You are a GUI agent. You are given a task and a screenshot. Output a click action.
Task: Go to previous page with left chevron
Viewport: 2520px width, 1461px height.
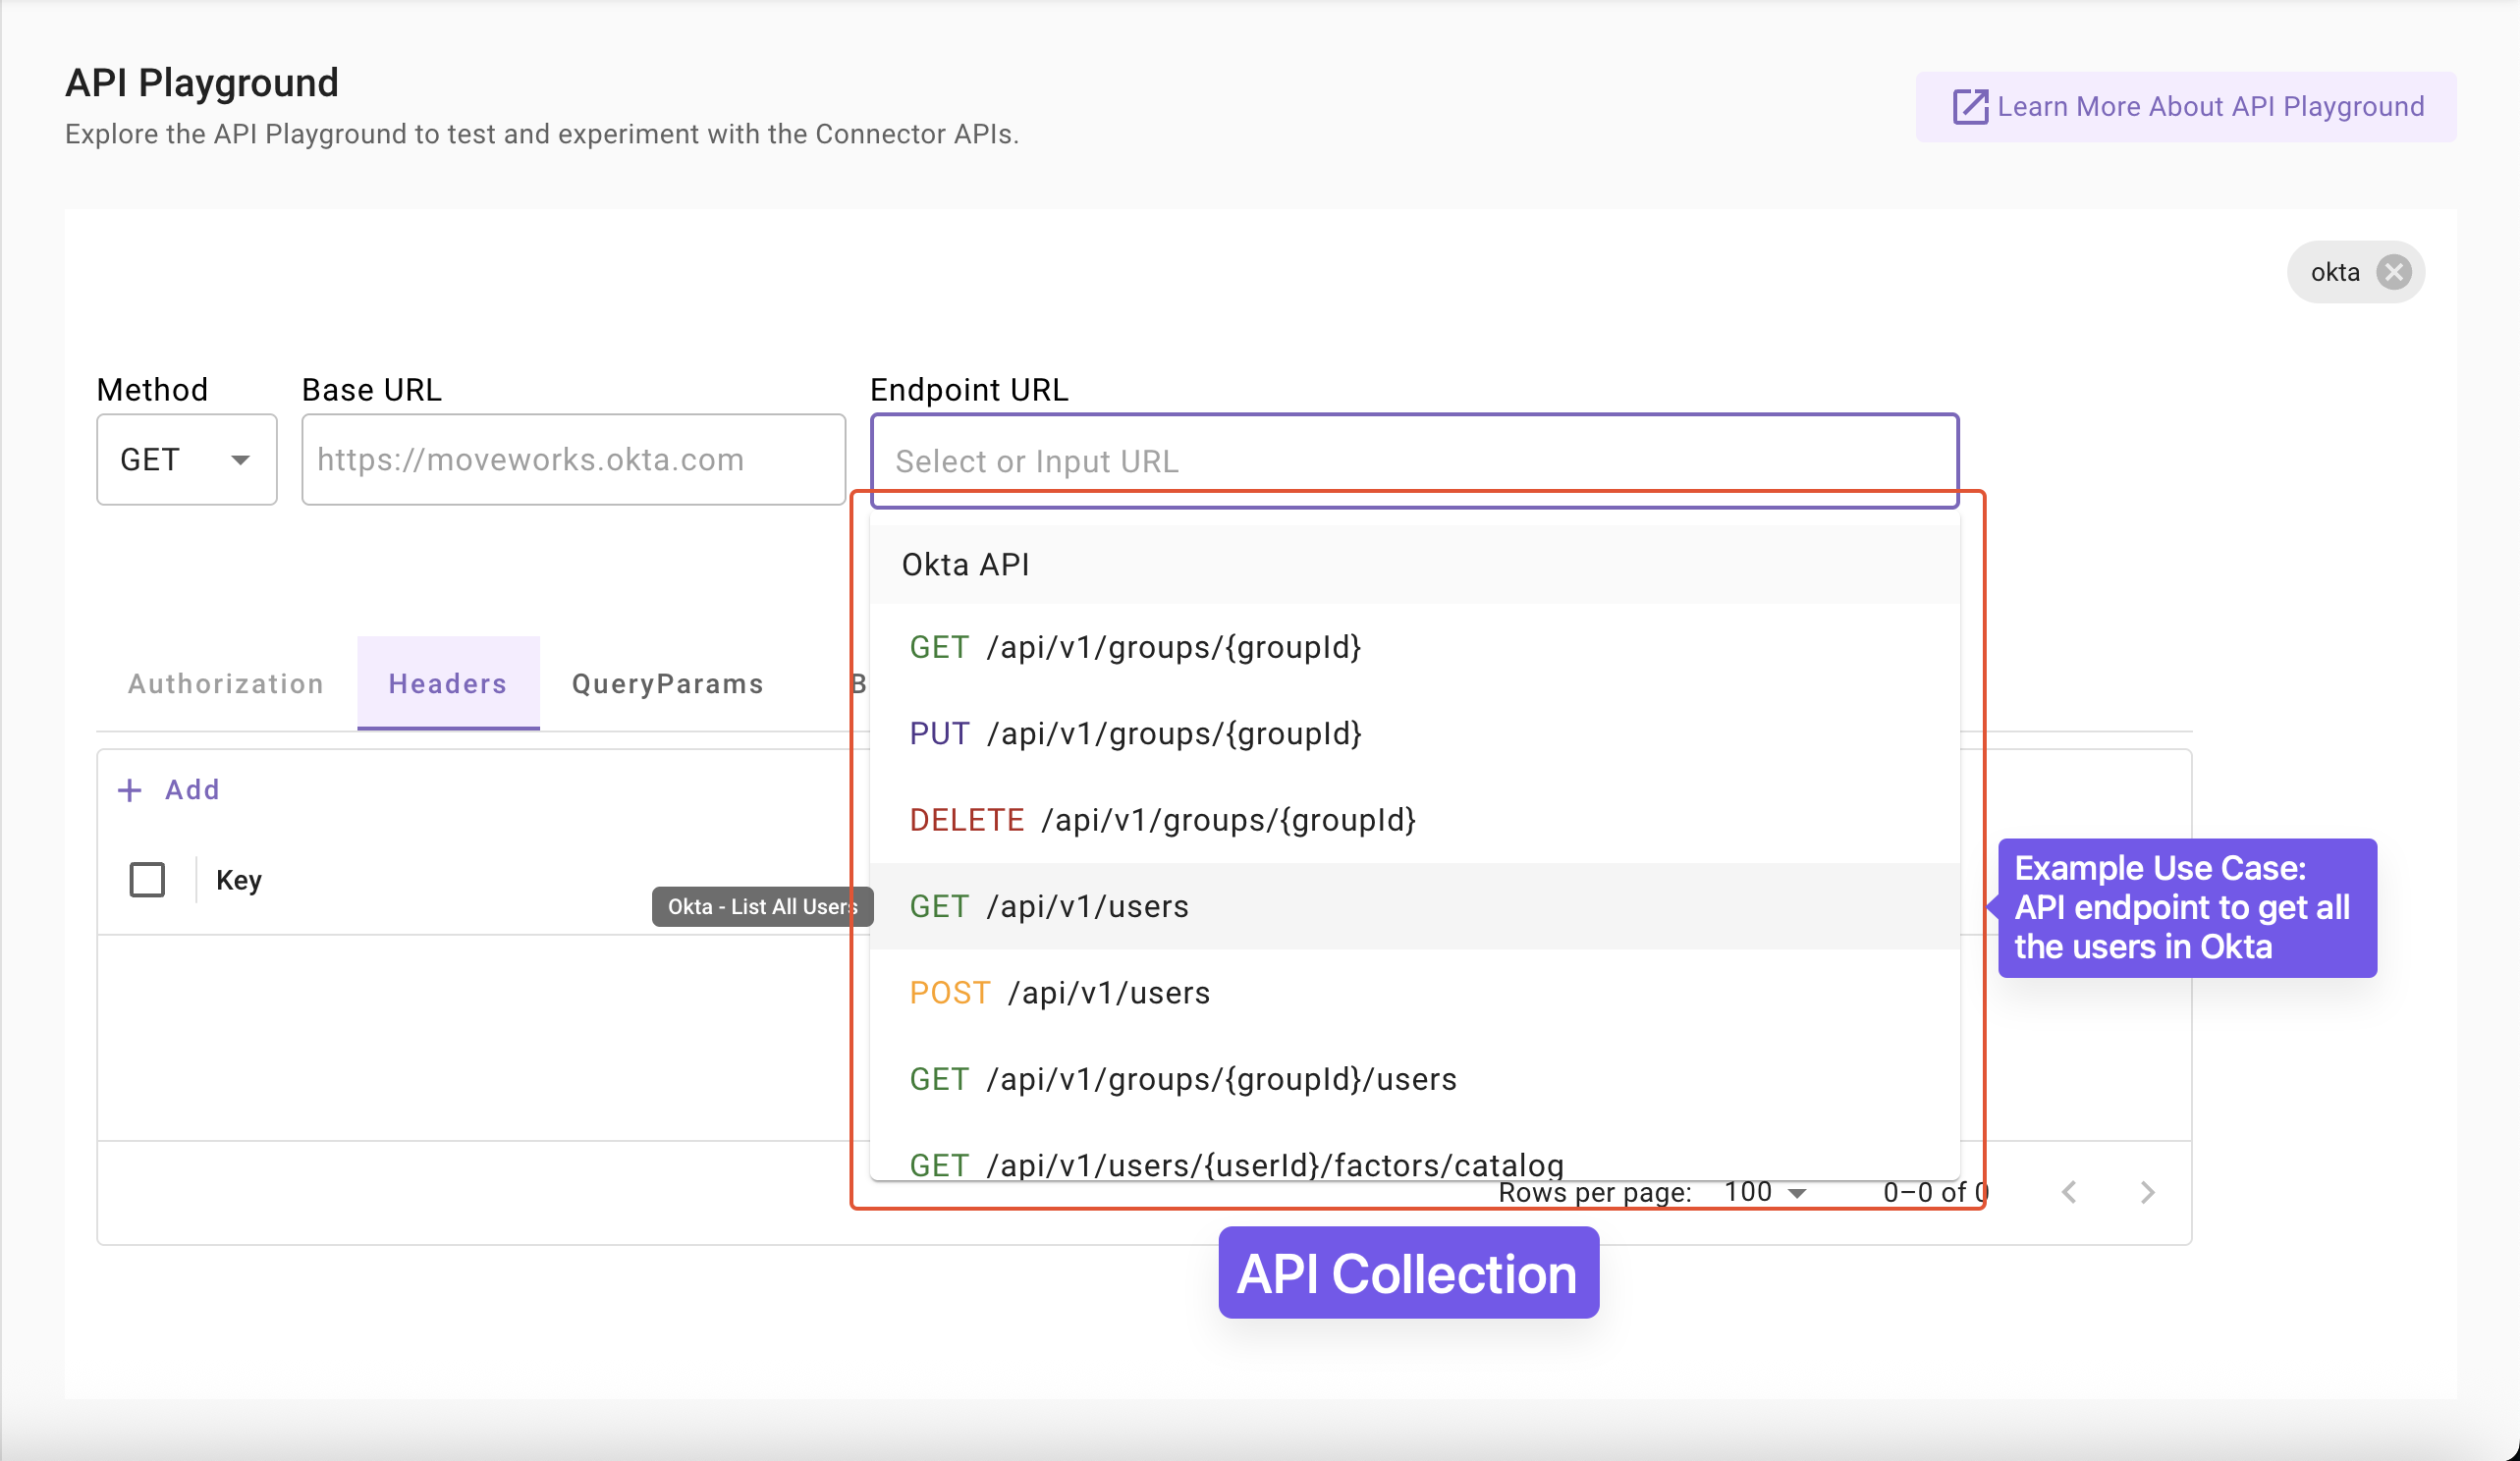[2069, 1192]
